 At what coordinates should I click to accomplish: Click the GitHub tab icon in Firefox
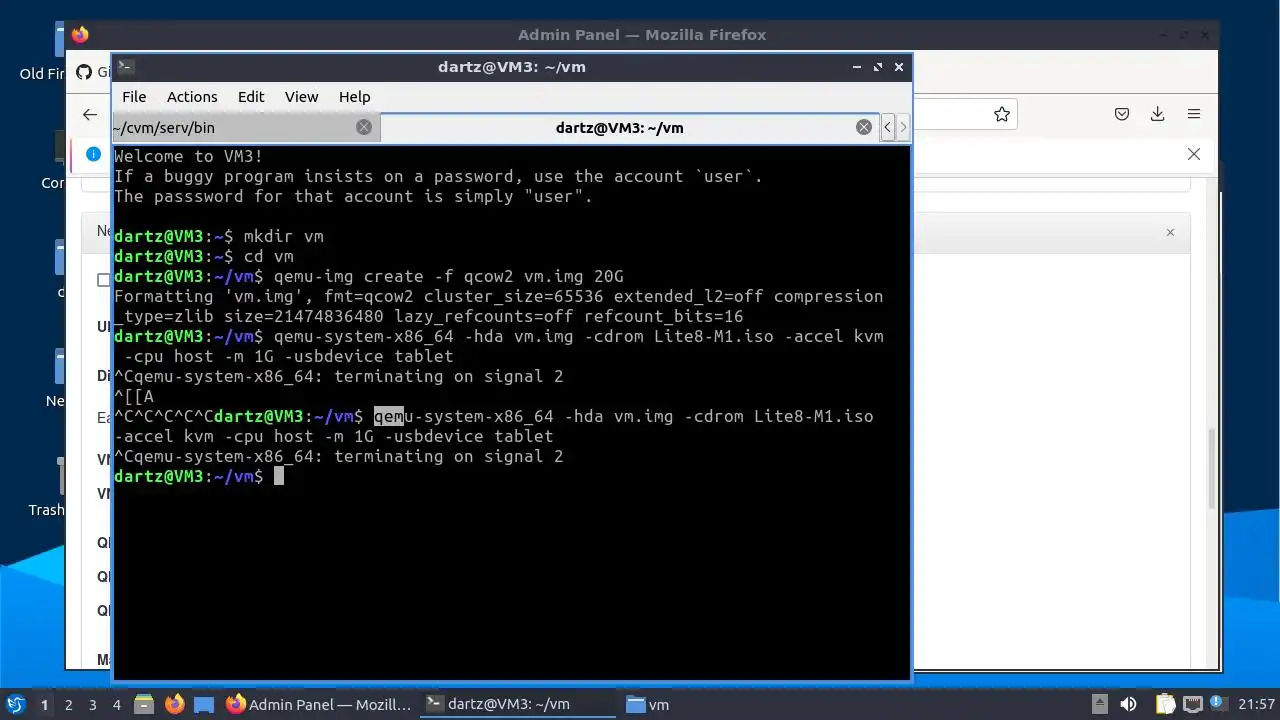[x=84, y=72]
